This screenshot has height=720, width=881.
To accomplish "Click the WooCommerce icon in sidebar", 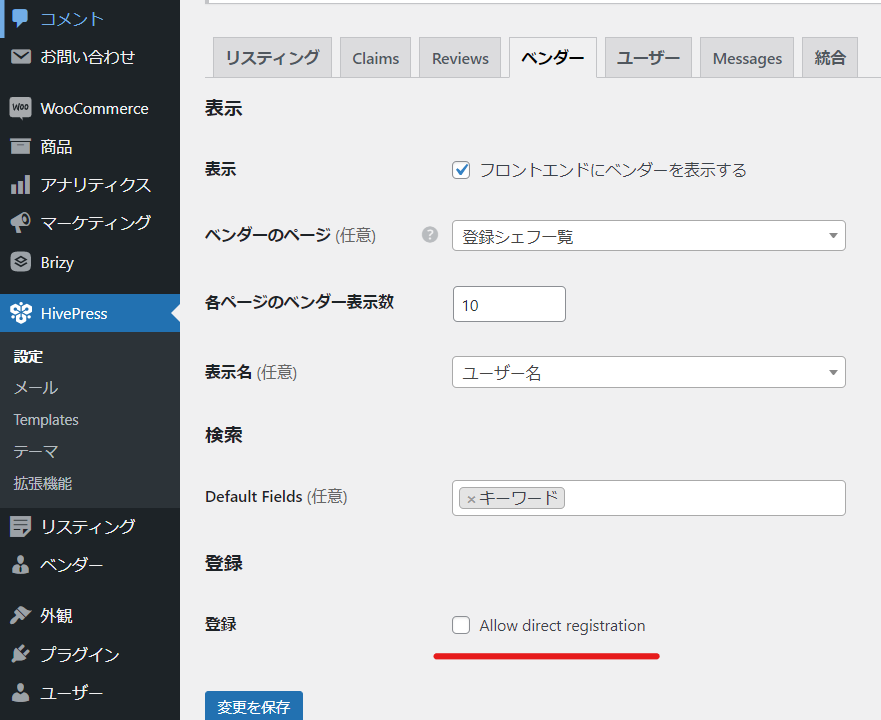I will tap(20, 108).
